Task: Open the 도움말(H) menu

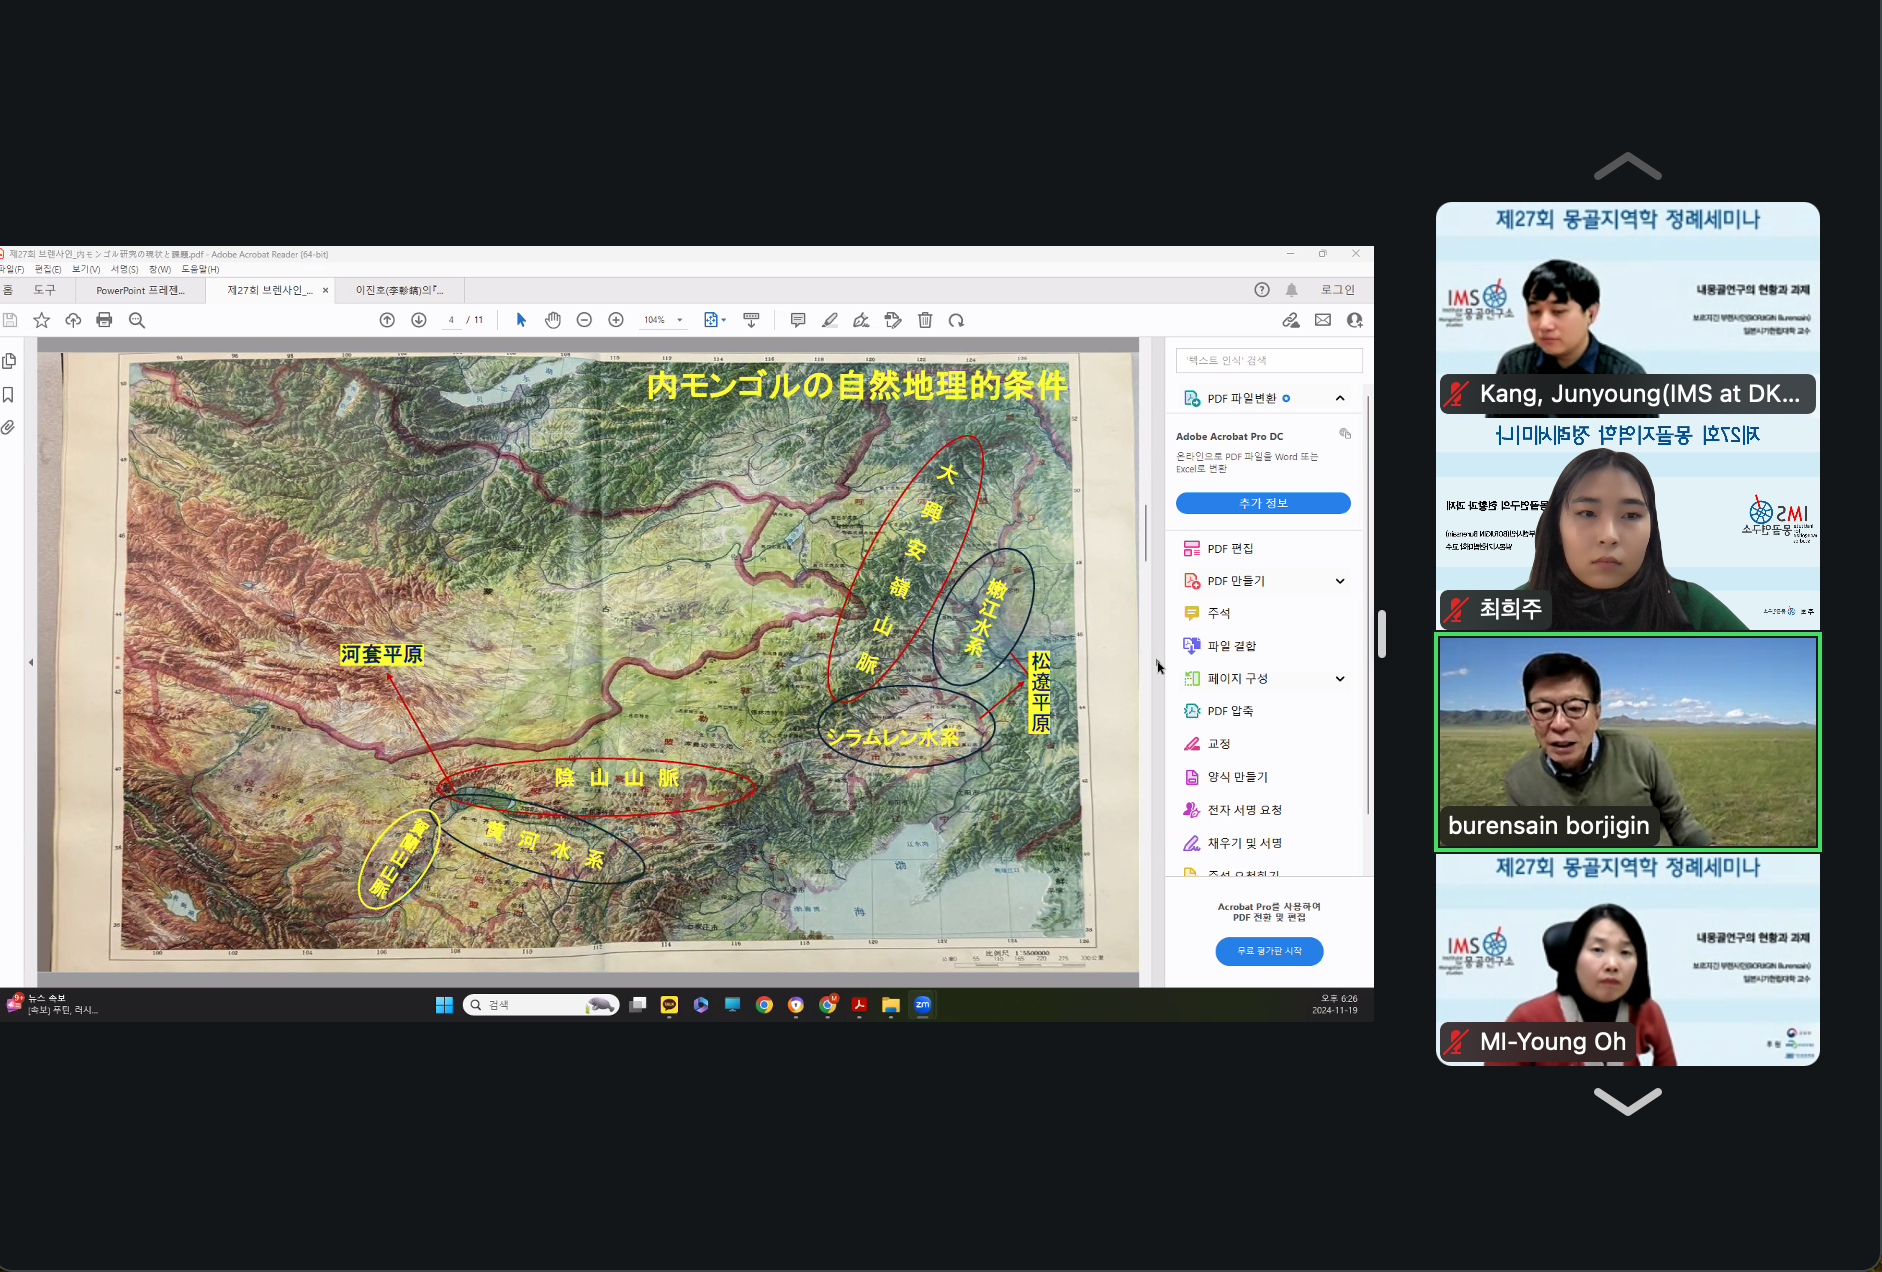Action: (200, 269)
